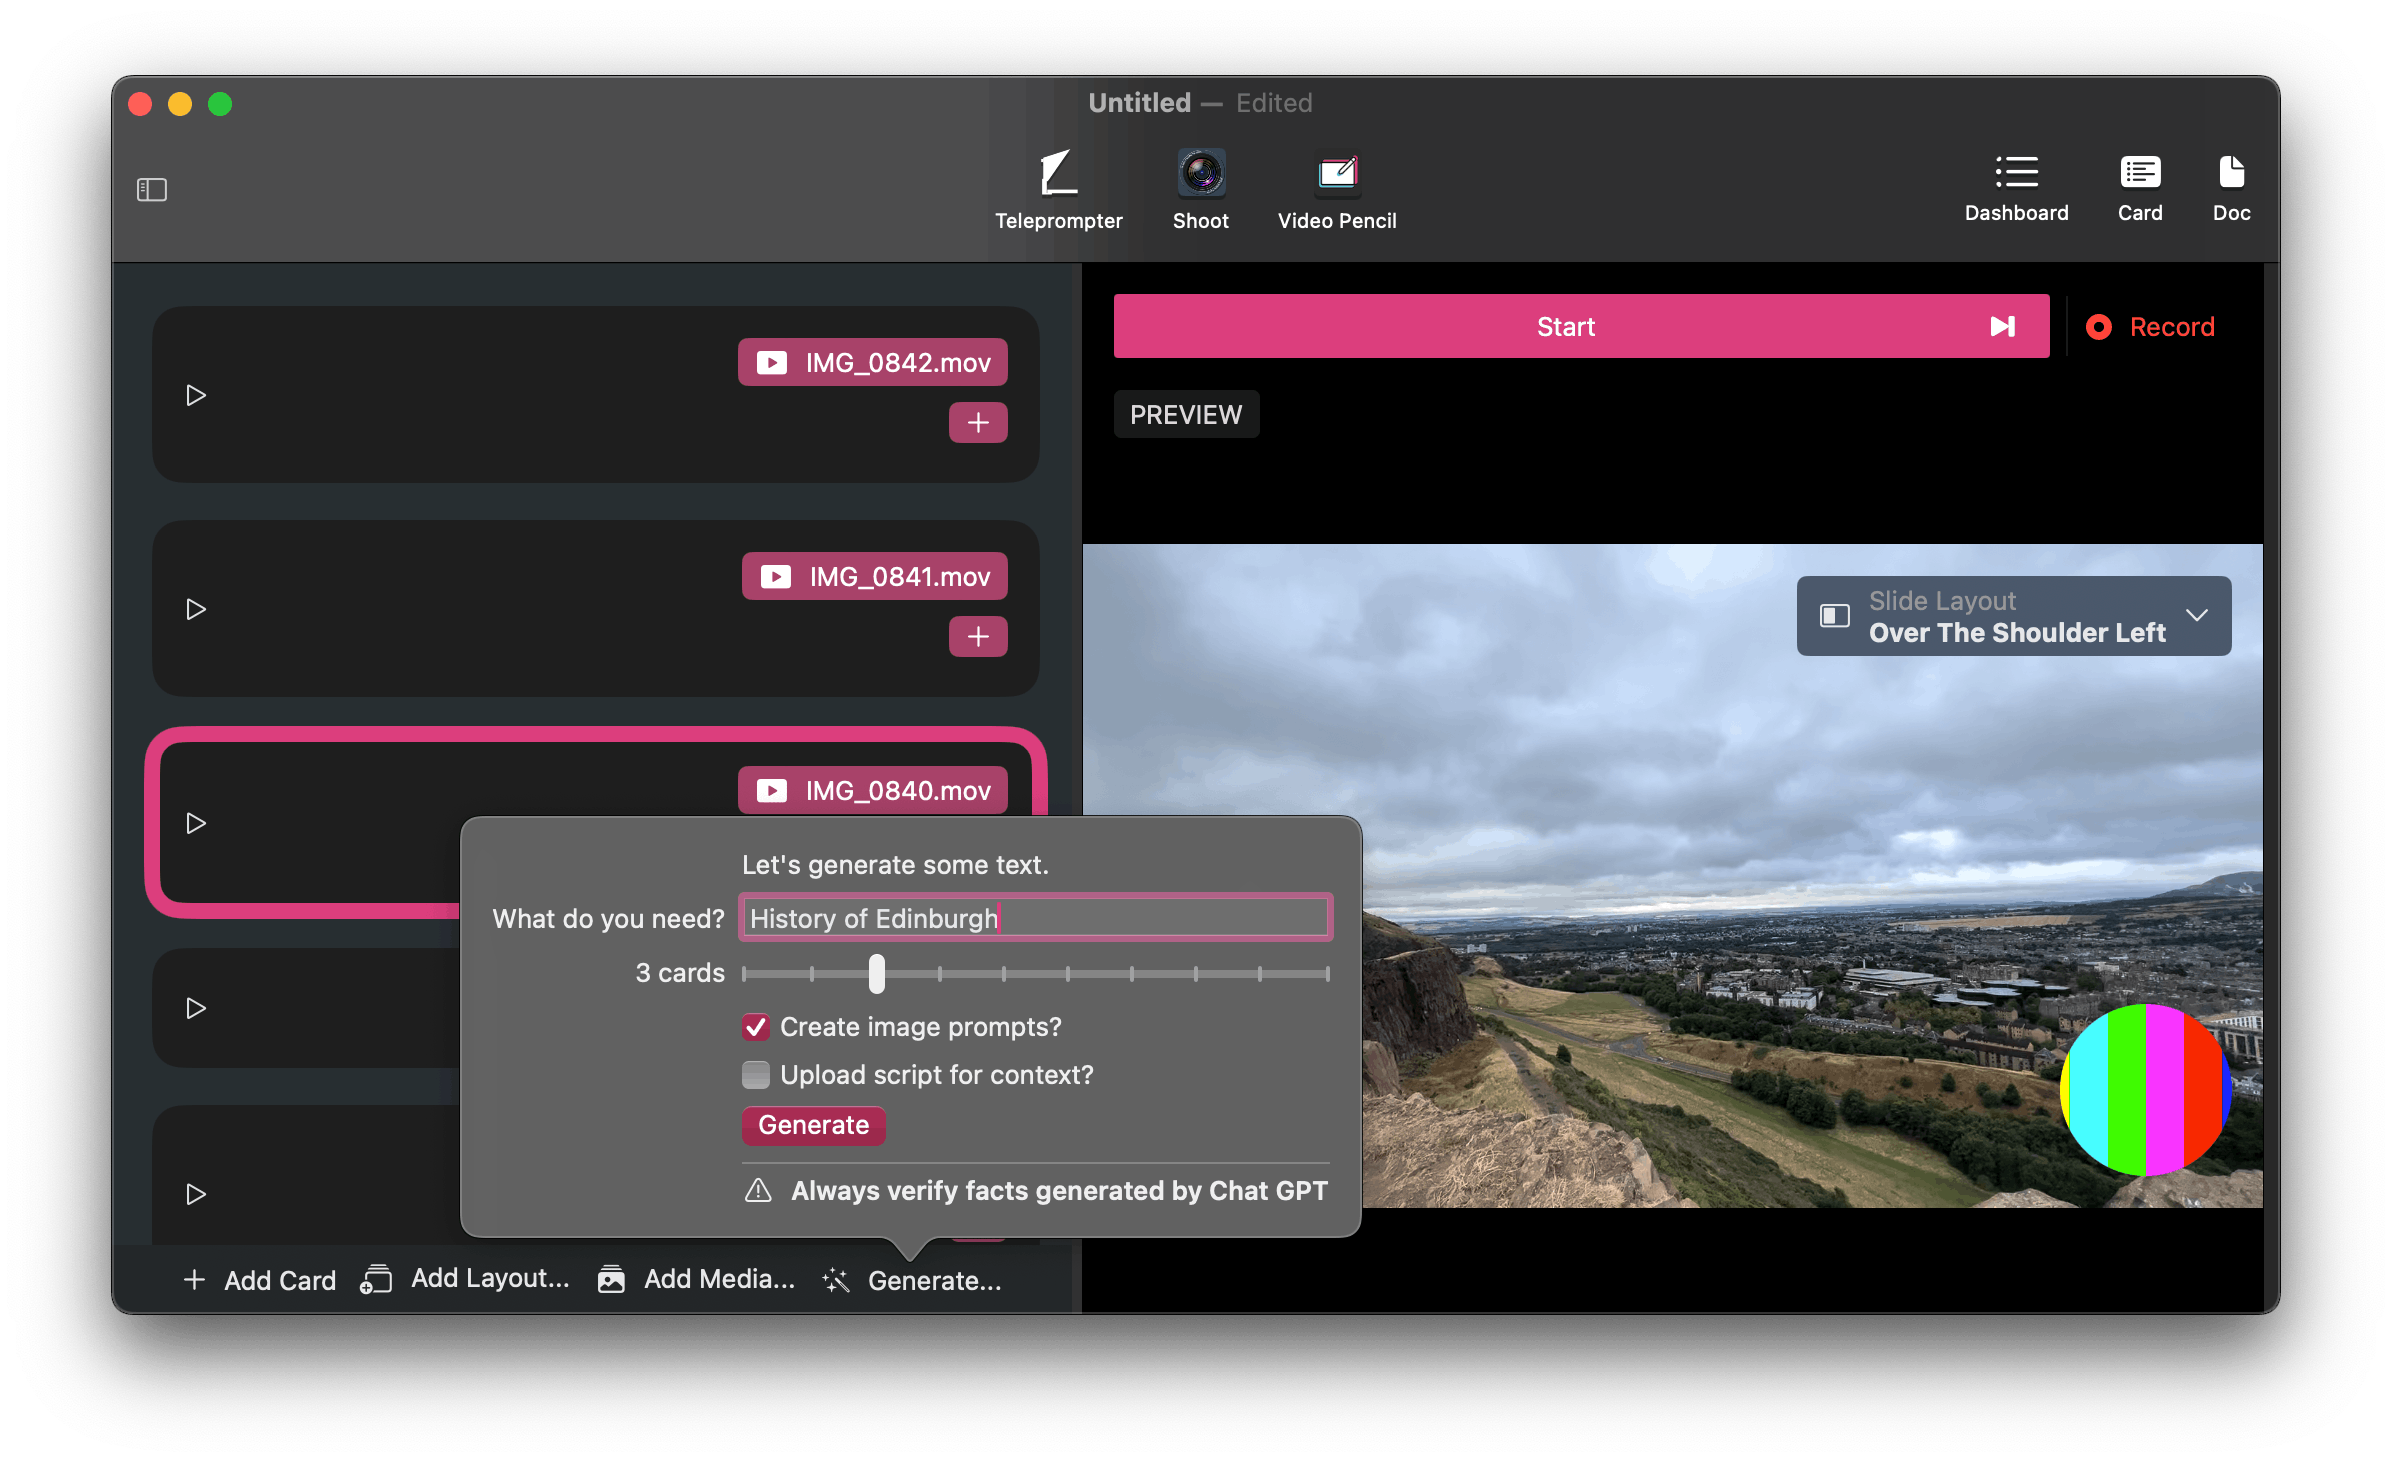Focus the 'What do you need?' text field
Viewport: 2392px width, 1462px height.
point(1035,917)
